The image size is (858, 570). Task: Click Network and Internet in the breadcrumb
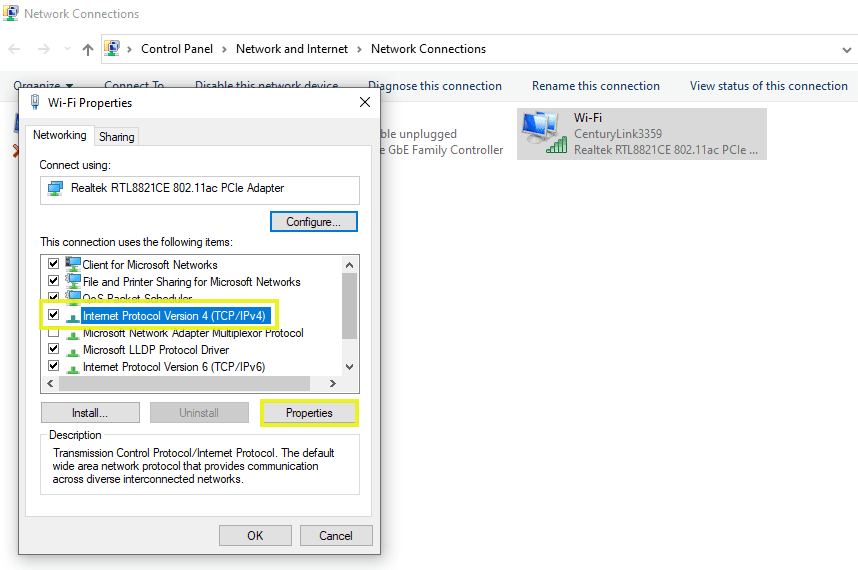[x=292, y=49]
